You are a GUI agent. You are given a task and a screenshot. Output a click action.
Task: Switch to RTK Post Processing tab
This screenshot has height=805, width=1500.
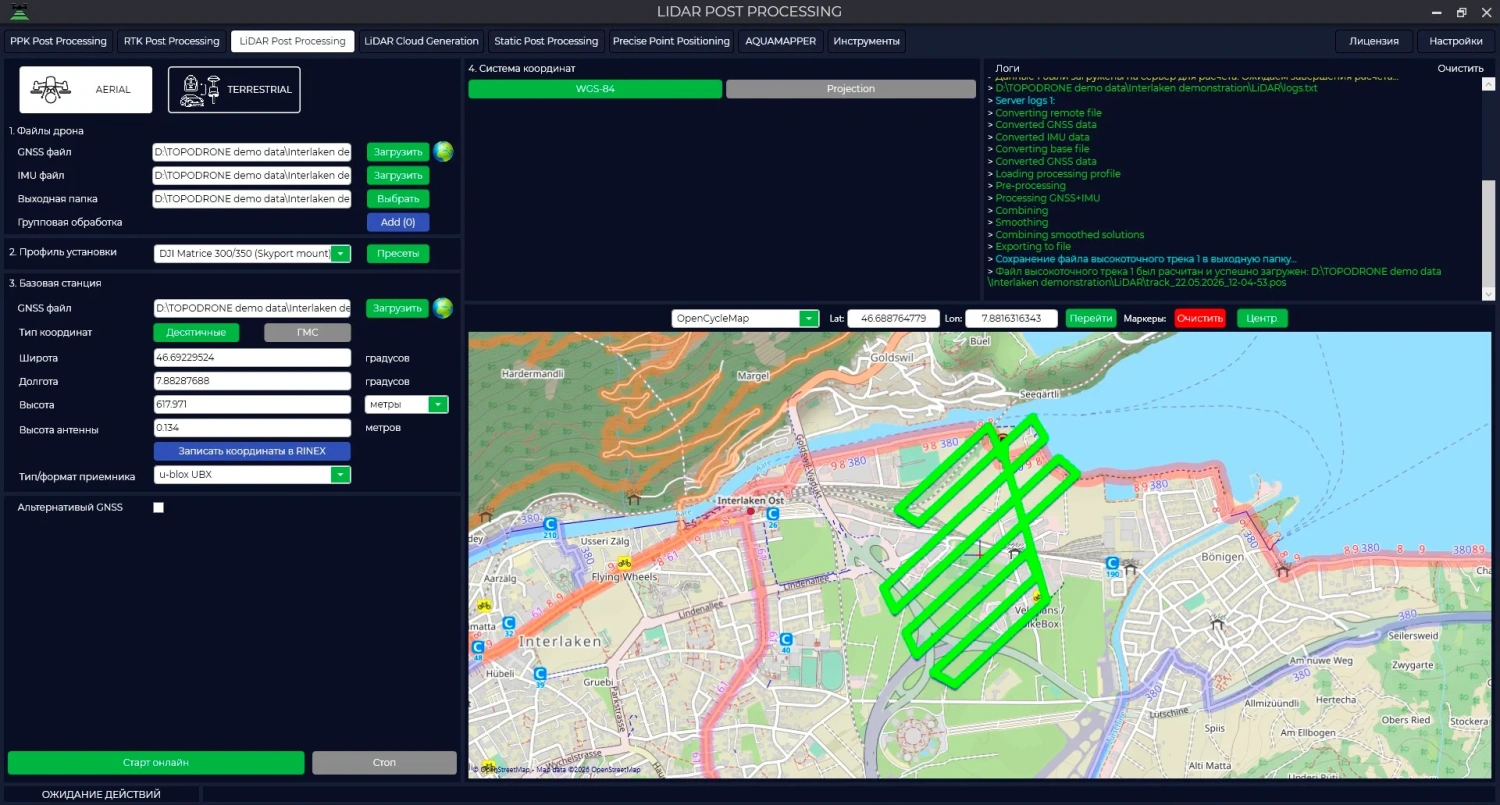click(171, 41)
